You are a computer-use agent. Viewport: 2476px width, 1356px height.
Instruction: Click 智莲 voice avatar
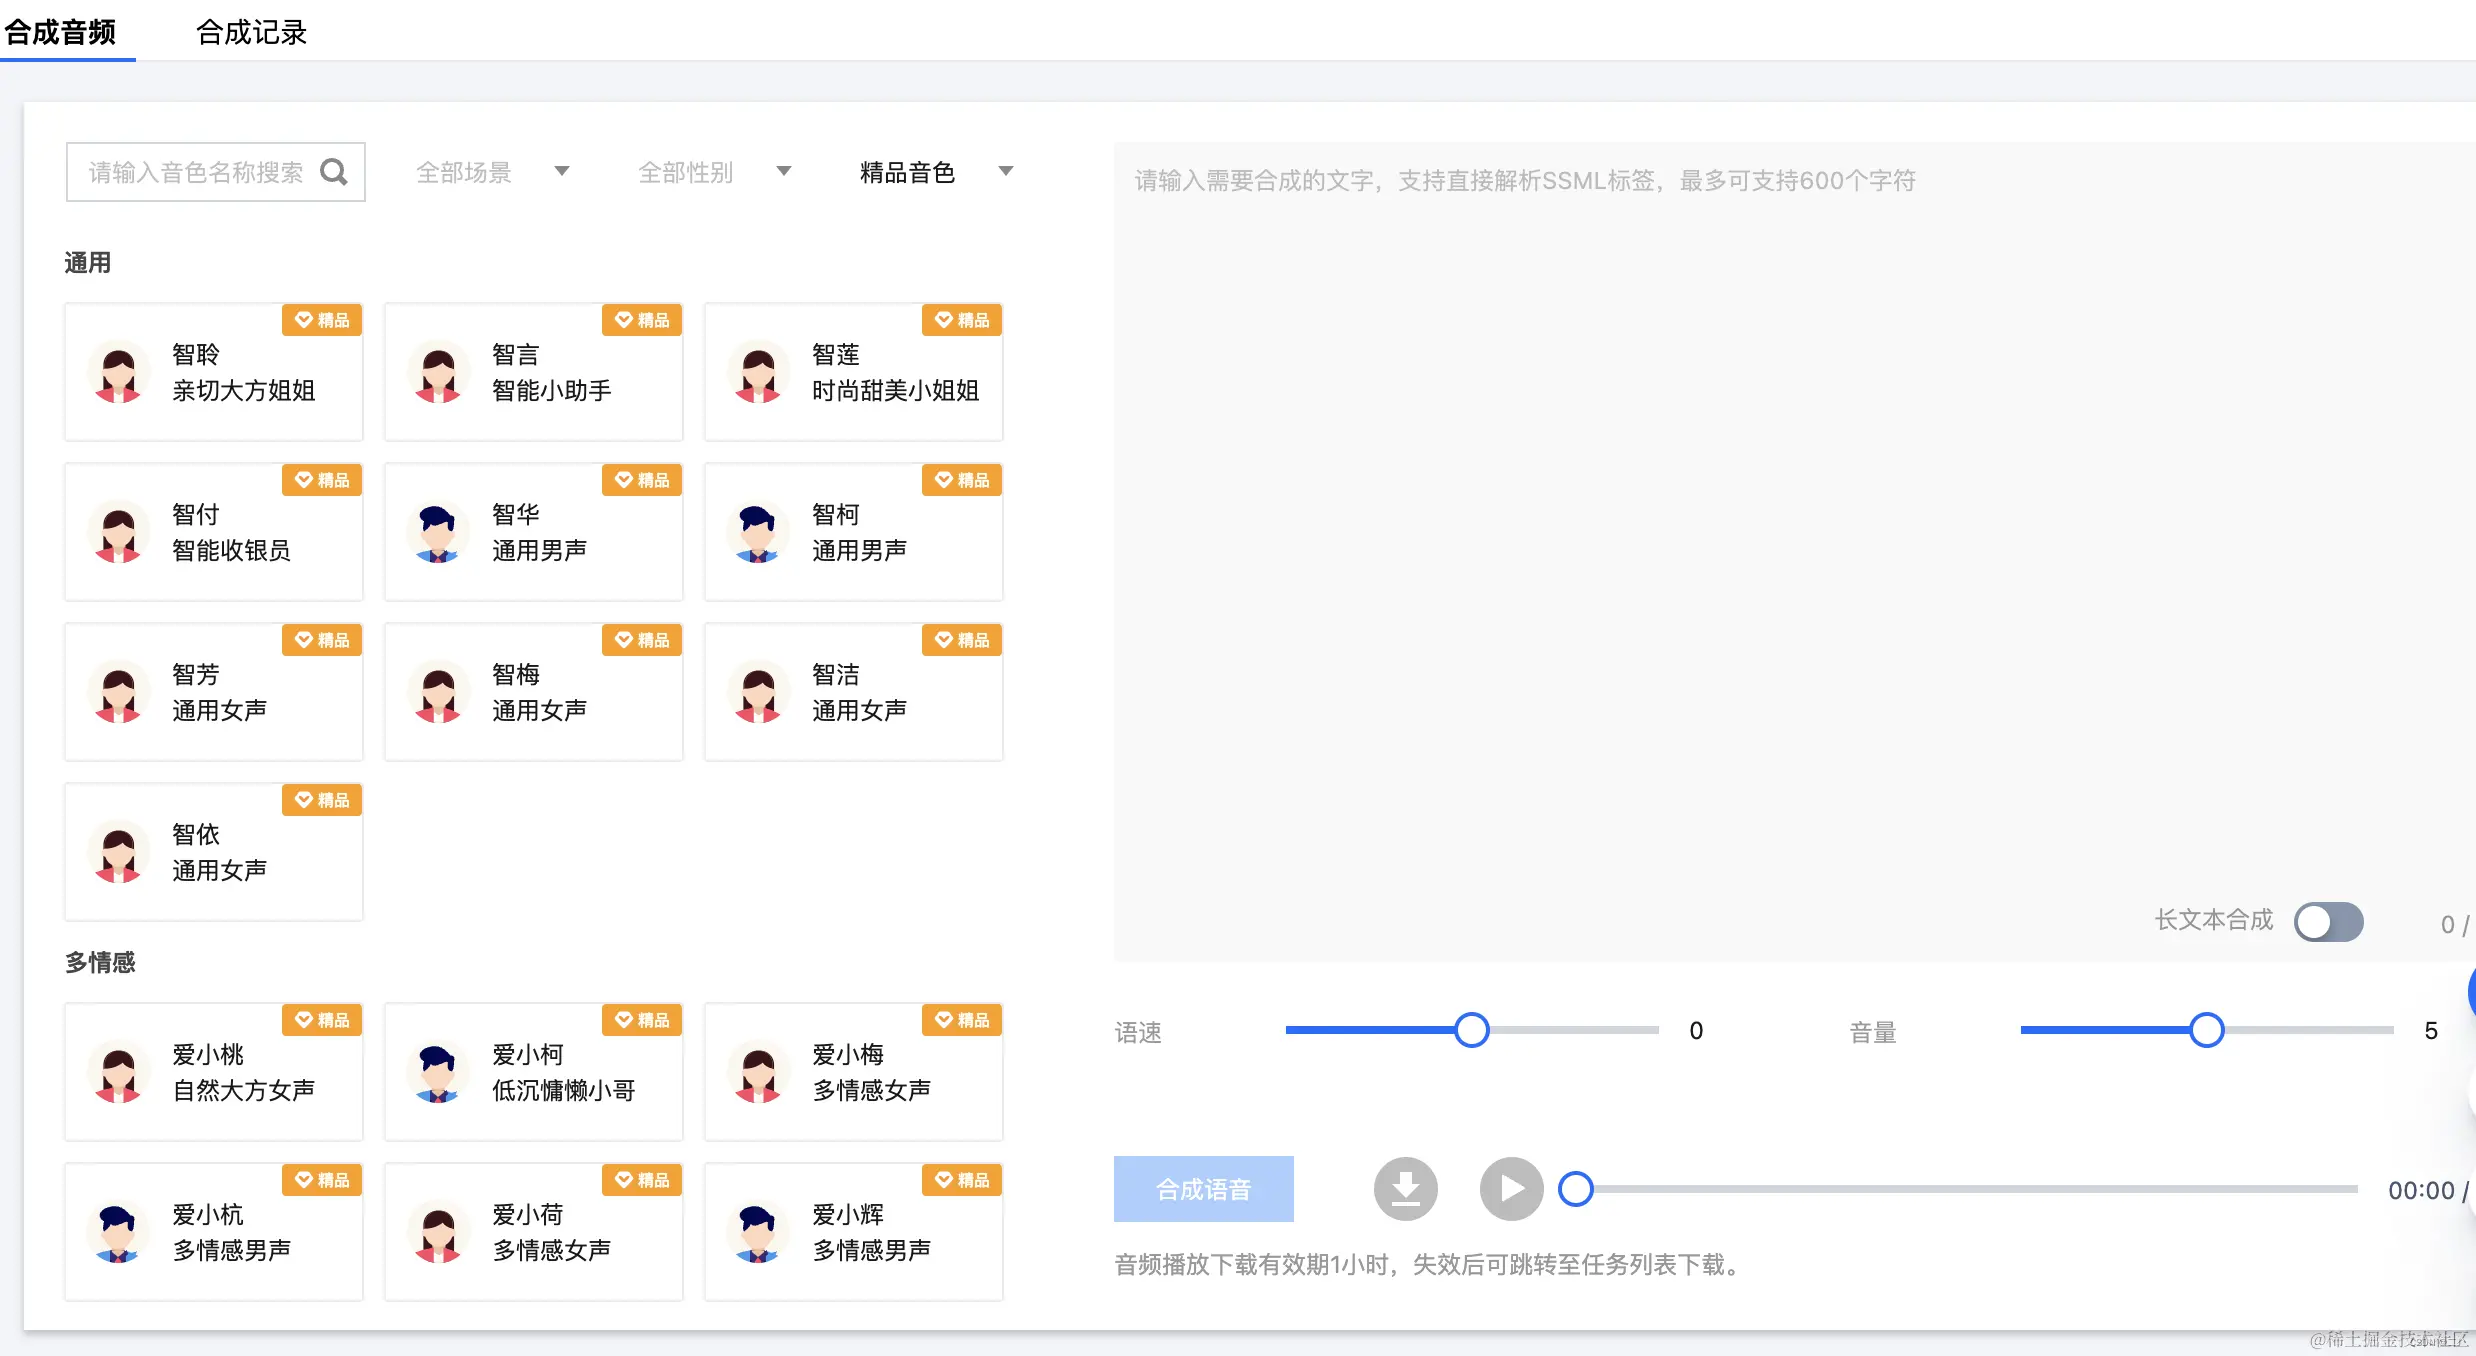(x=759, y=372)
